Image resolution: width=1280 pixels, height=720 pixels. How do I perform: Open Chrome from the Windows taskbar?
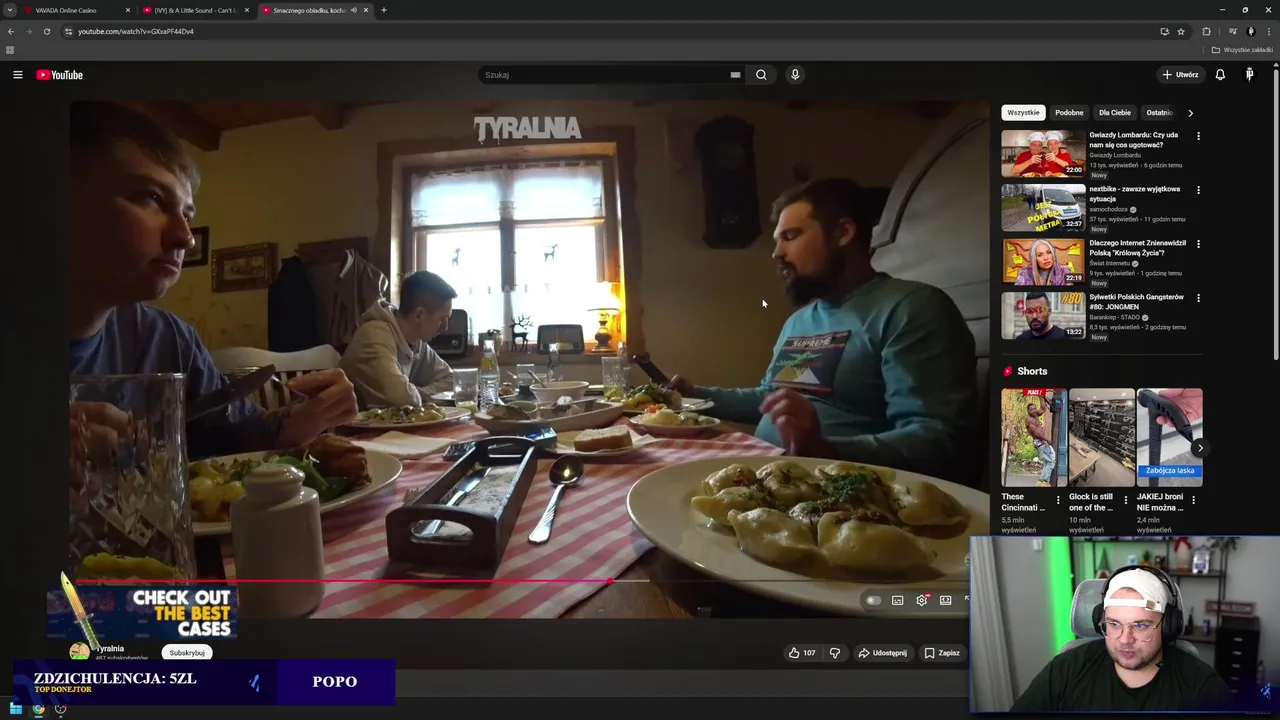38,709
